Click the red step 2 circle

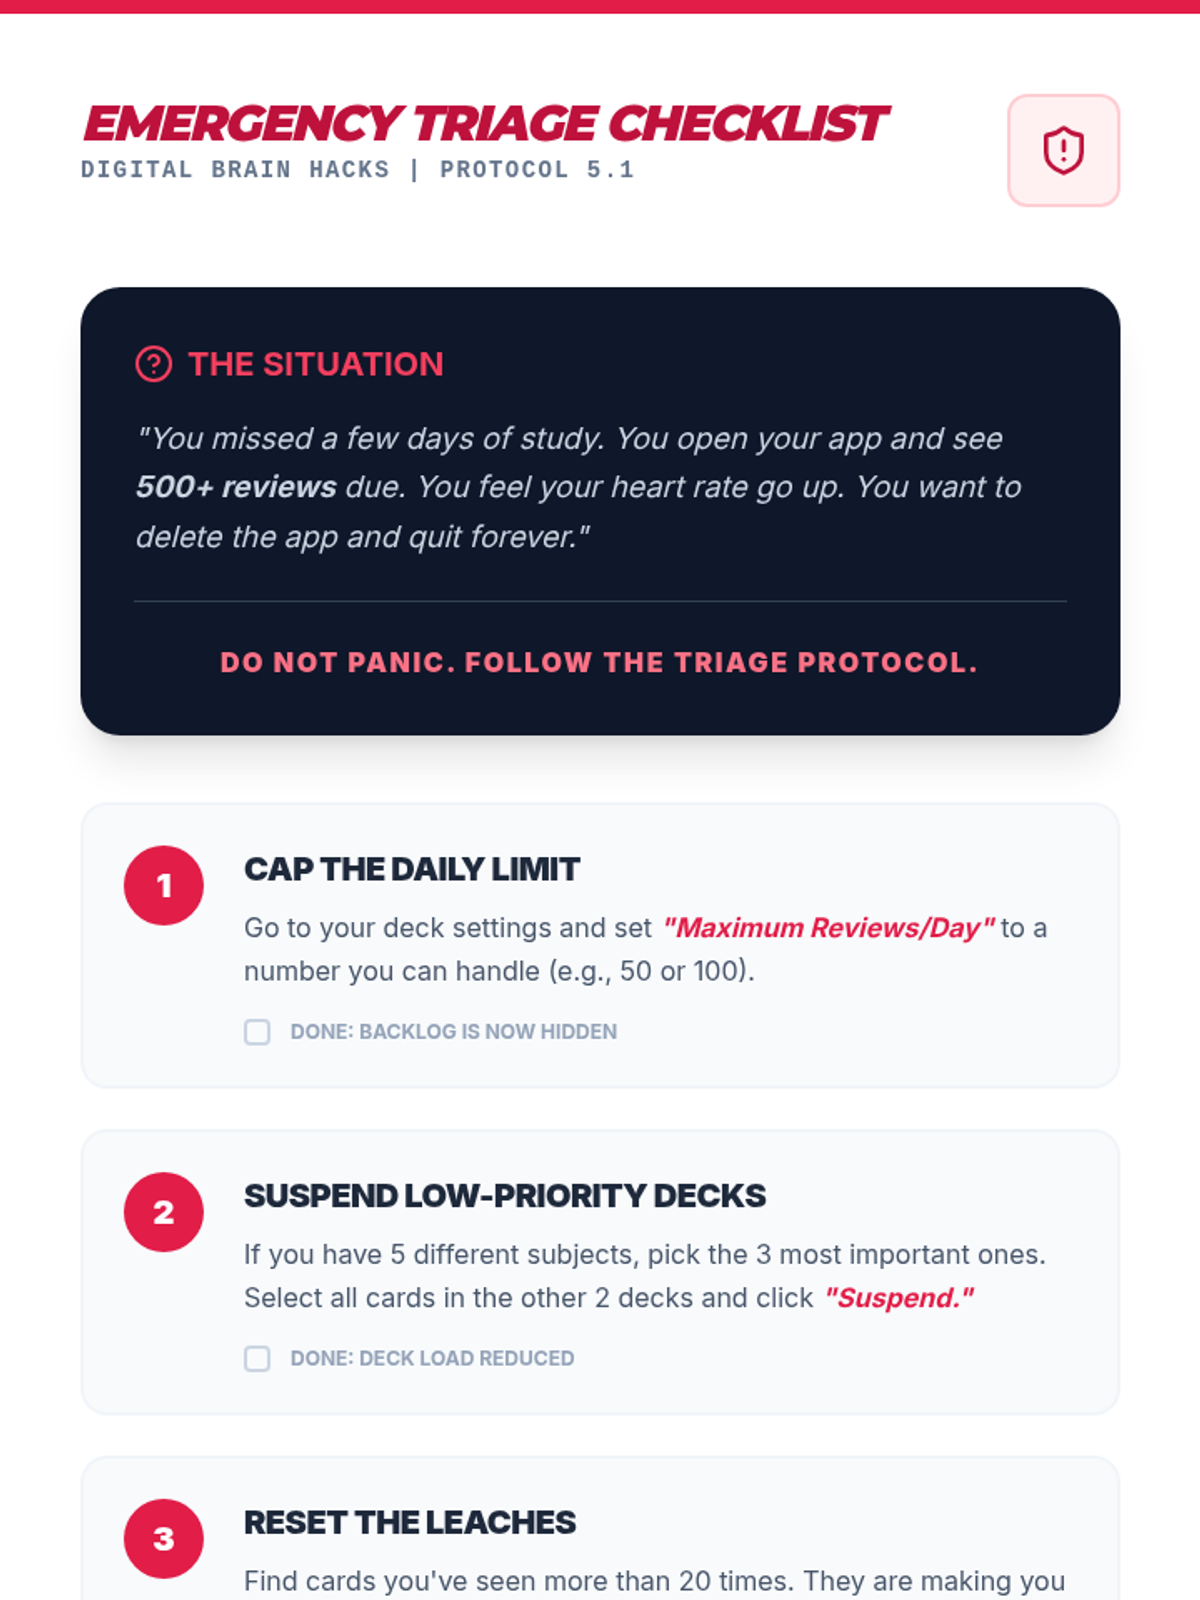164,1212
